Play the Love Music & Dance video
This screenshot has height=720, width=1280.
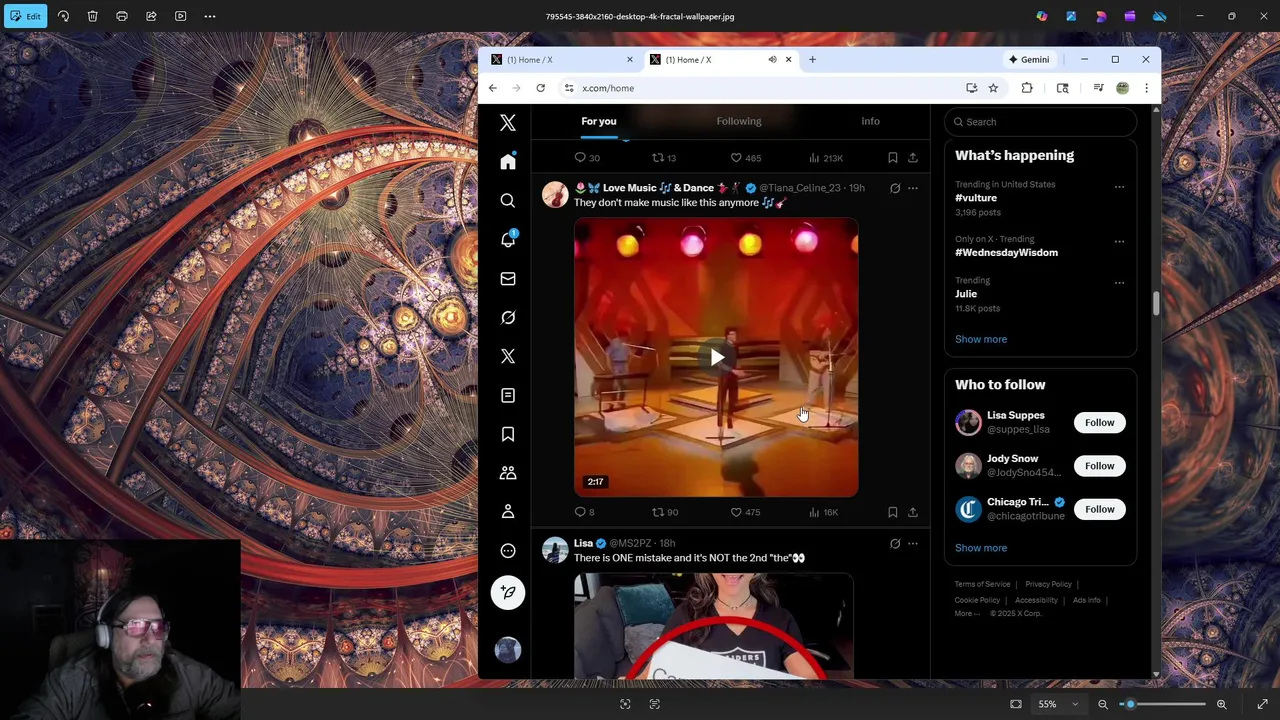pyautogui.click(x=716, y=357)
